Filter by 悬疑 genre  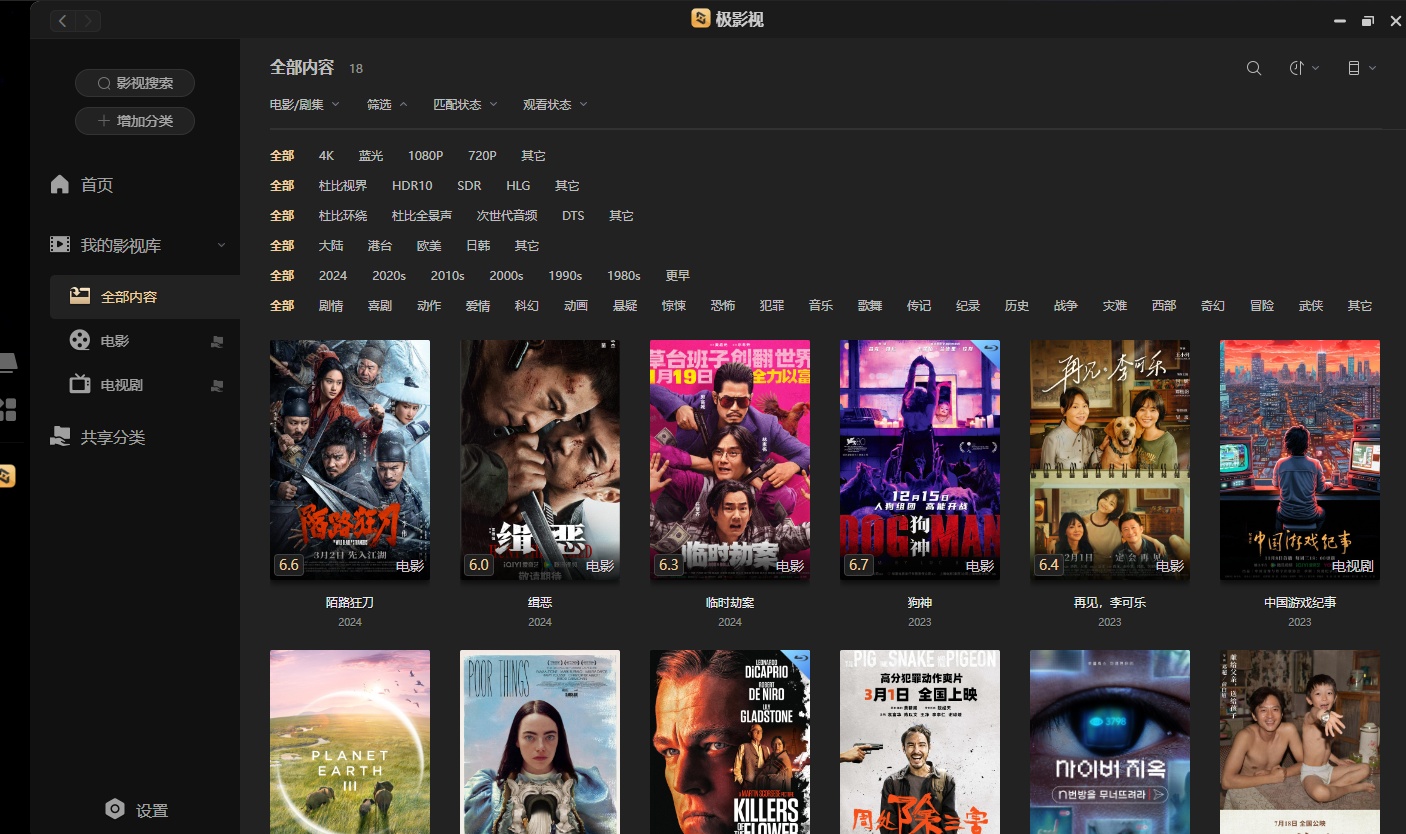[625, 306]
